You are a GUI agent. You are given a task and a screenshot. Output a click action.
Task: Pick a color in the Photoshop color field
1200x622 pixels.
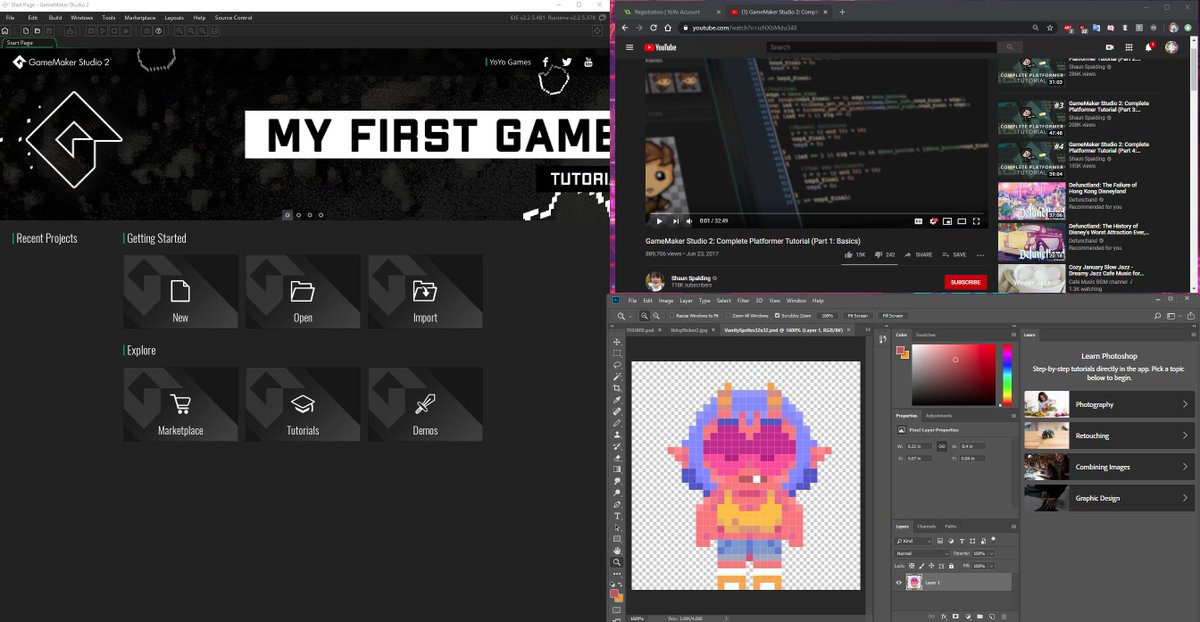tap(954, 375)
